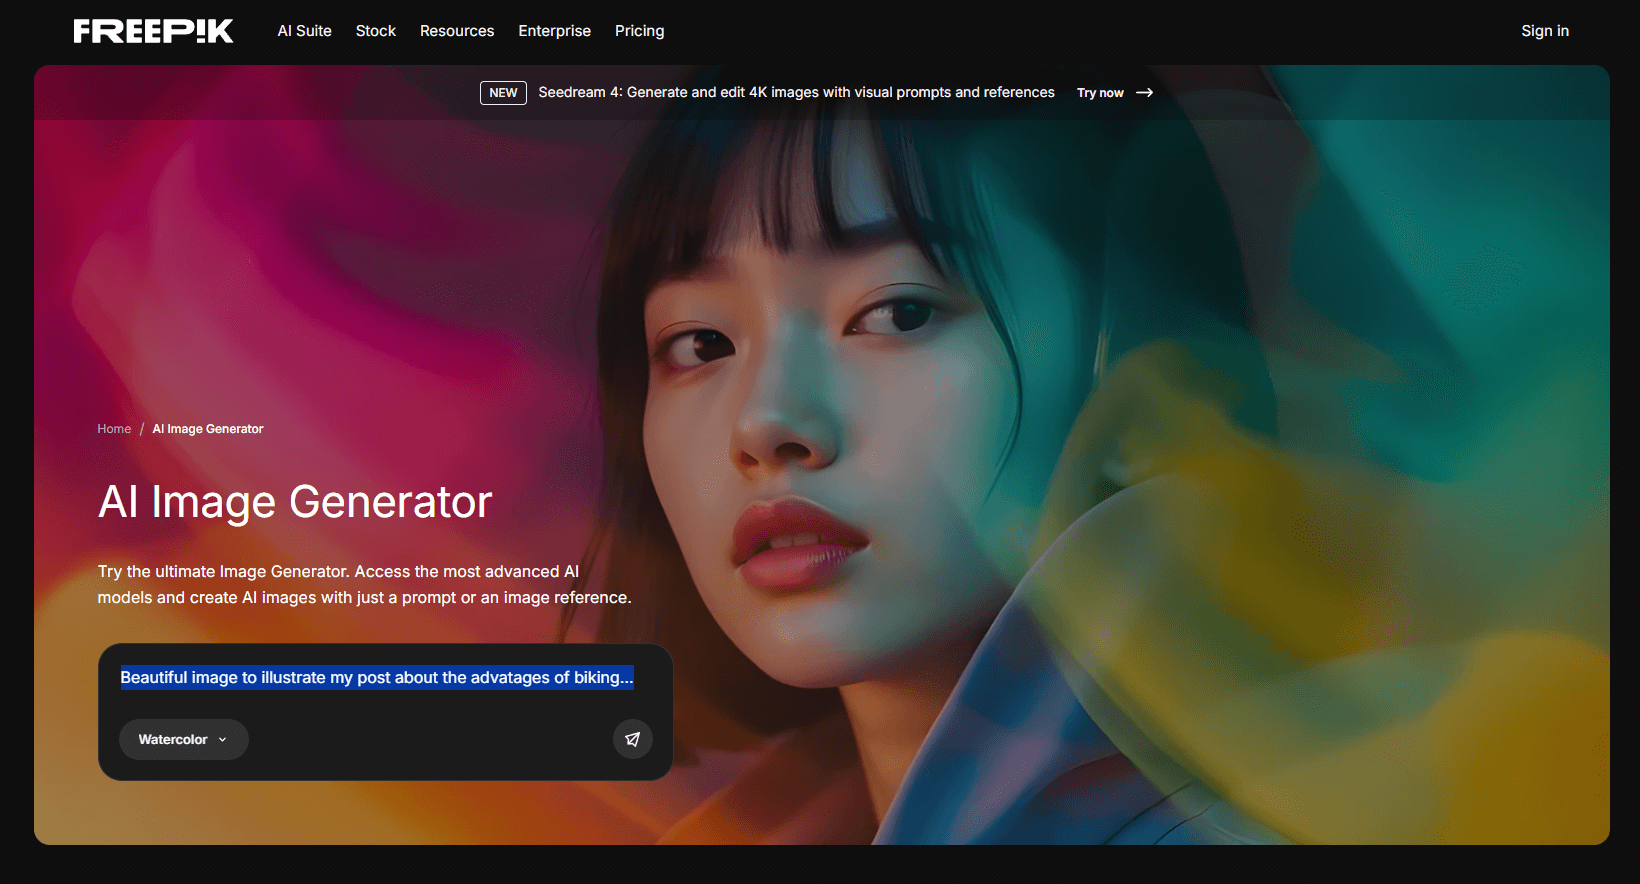Click the Seedream 4 announcement text

tap(796, 92)
